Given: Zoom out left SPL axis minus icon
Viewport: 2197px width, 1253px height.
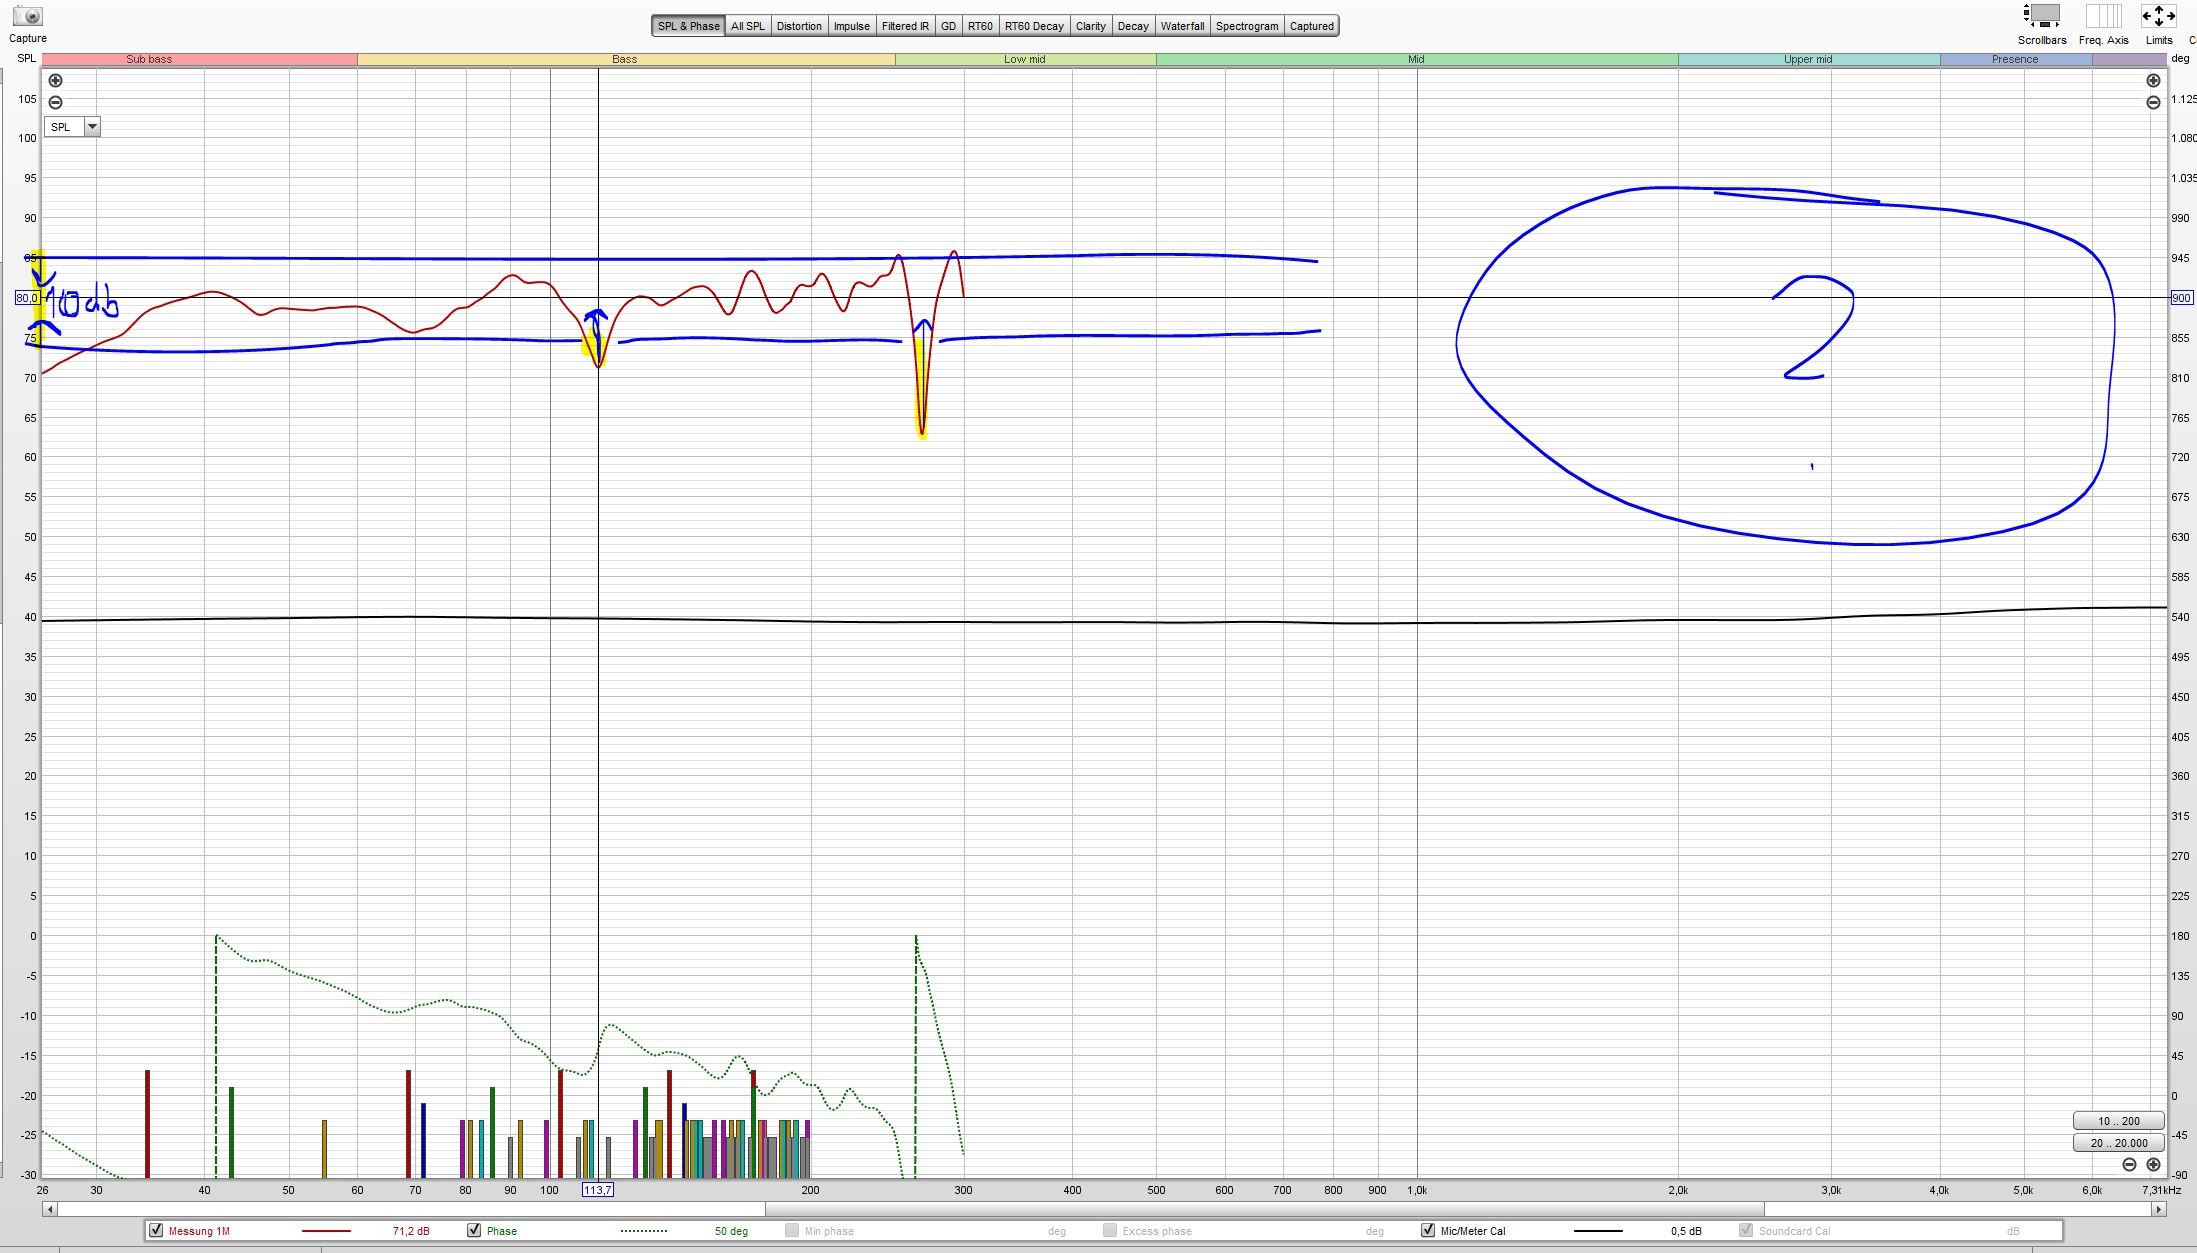Looking at the screenshot, I should coord(55,102).
